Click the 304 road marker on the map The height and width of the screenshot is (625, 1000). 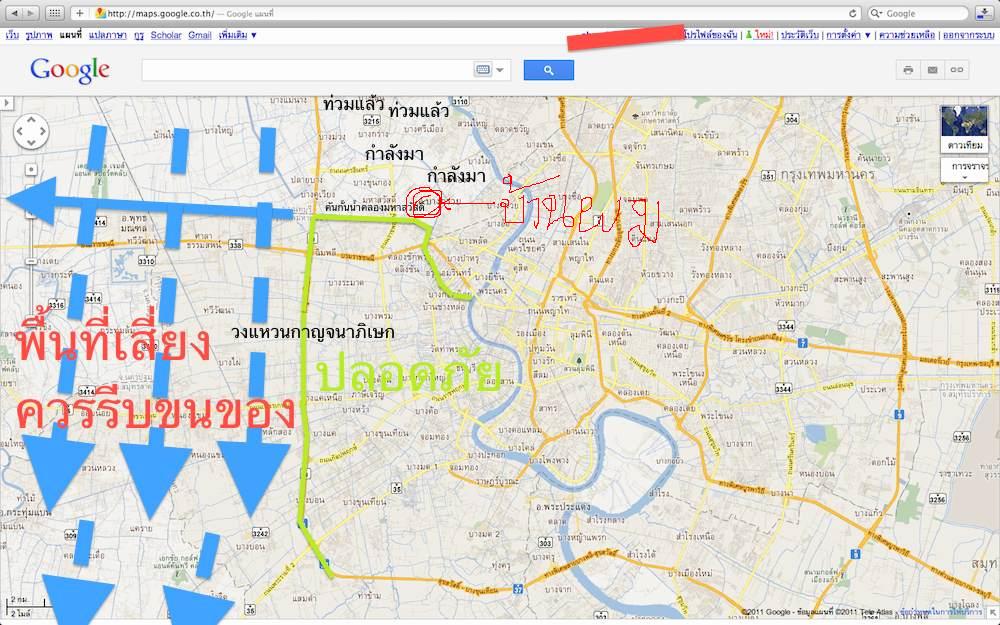pos(791,119)
